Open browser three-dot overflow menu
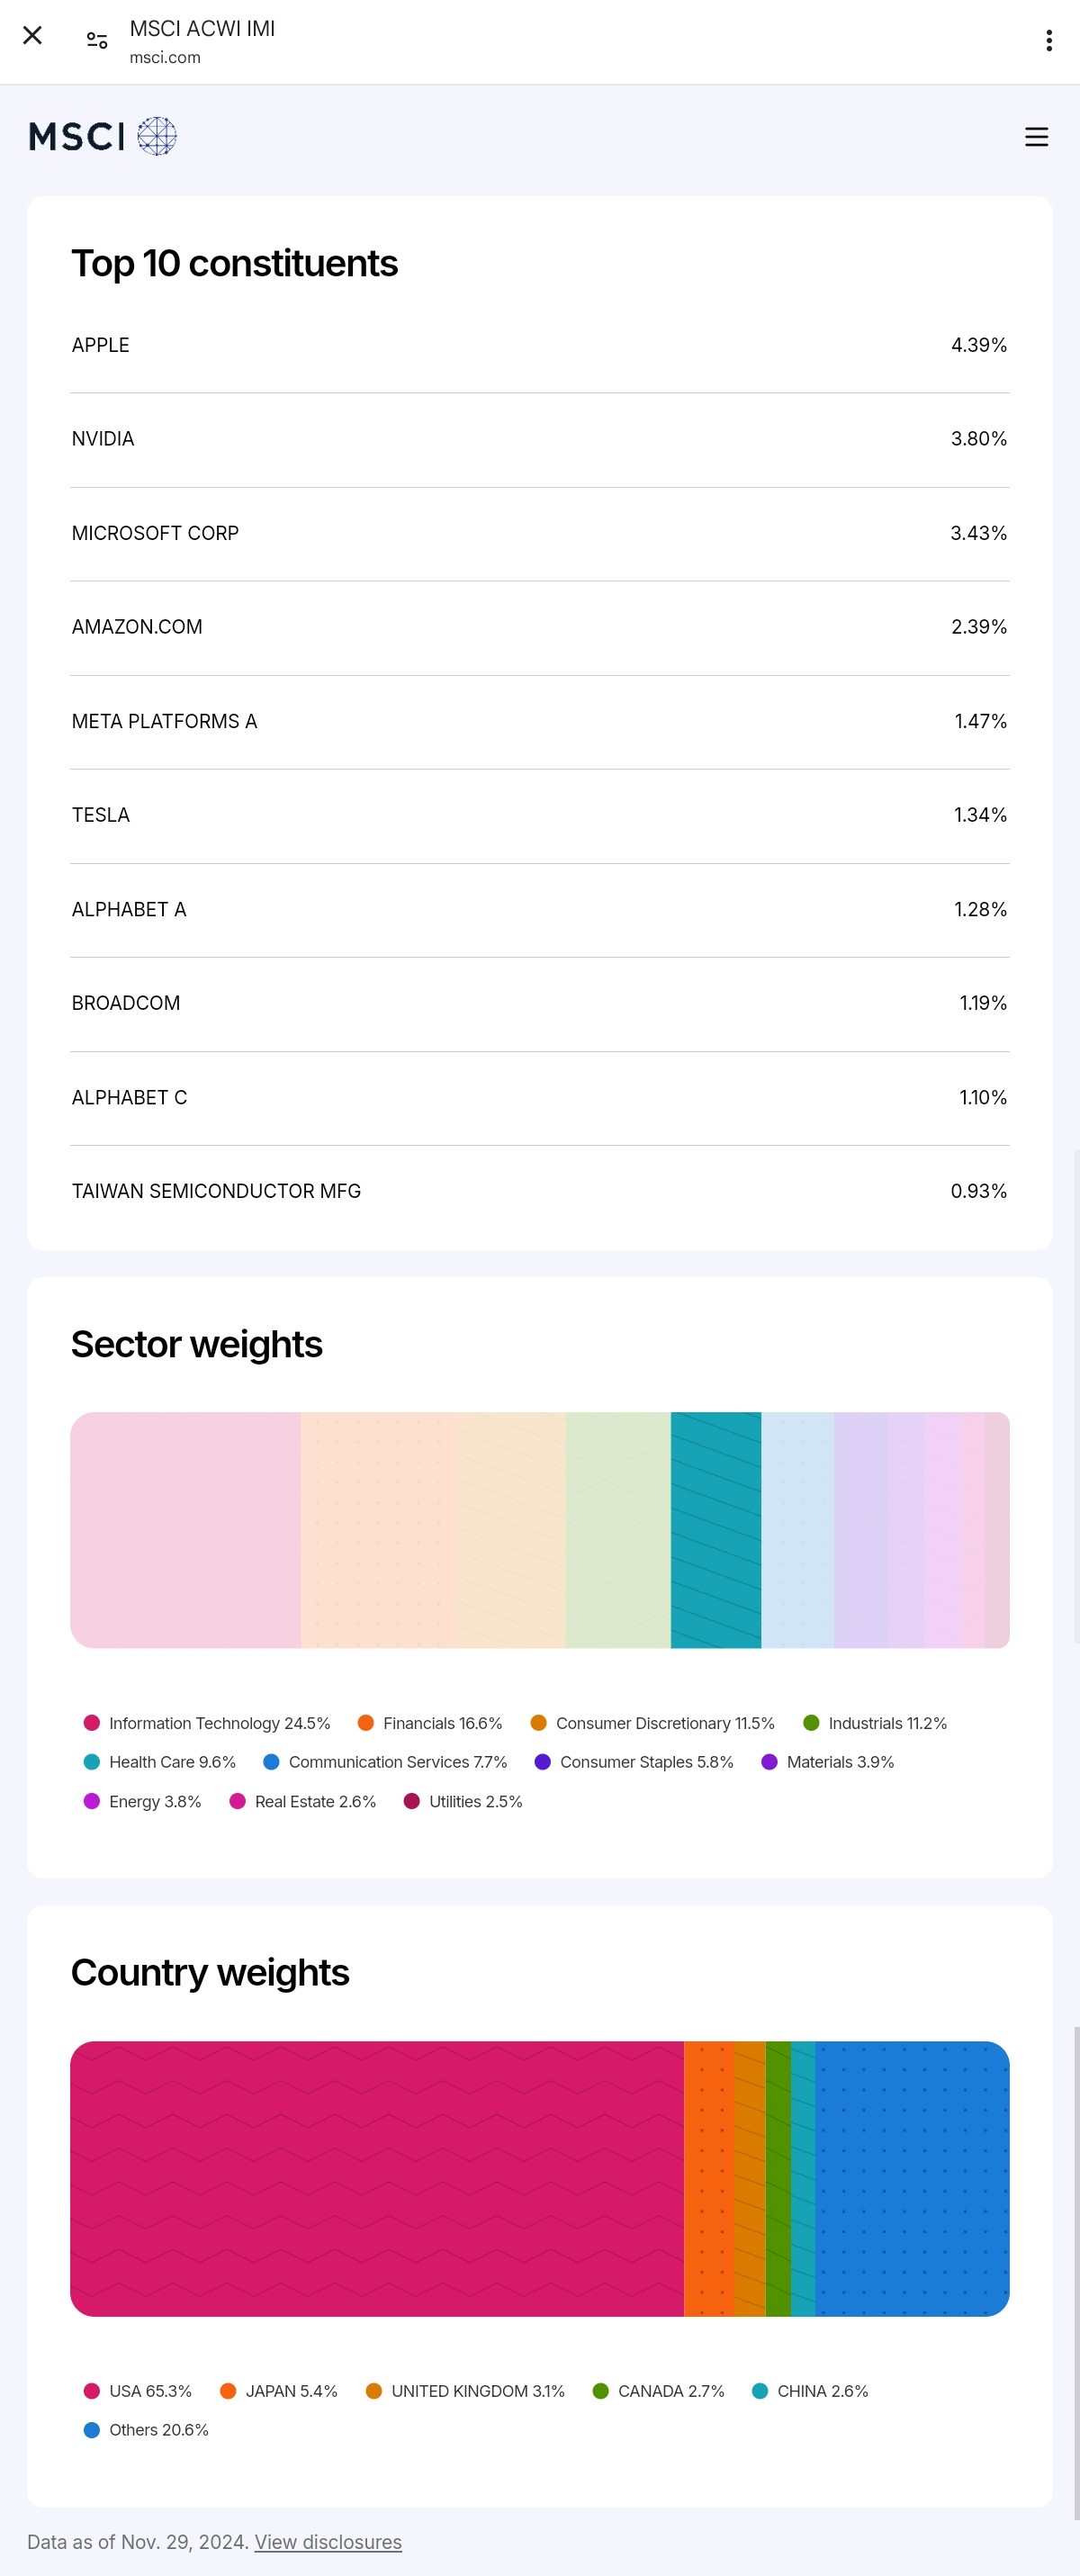 [1048, 40]
